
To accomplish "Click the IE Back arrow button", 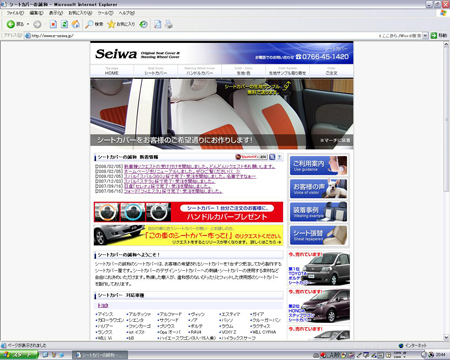I will (x=11, y=24).
